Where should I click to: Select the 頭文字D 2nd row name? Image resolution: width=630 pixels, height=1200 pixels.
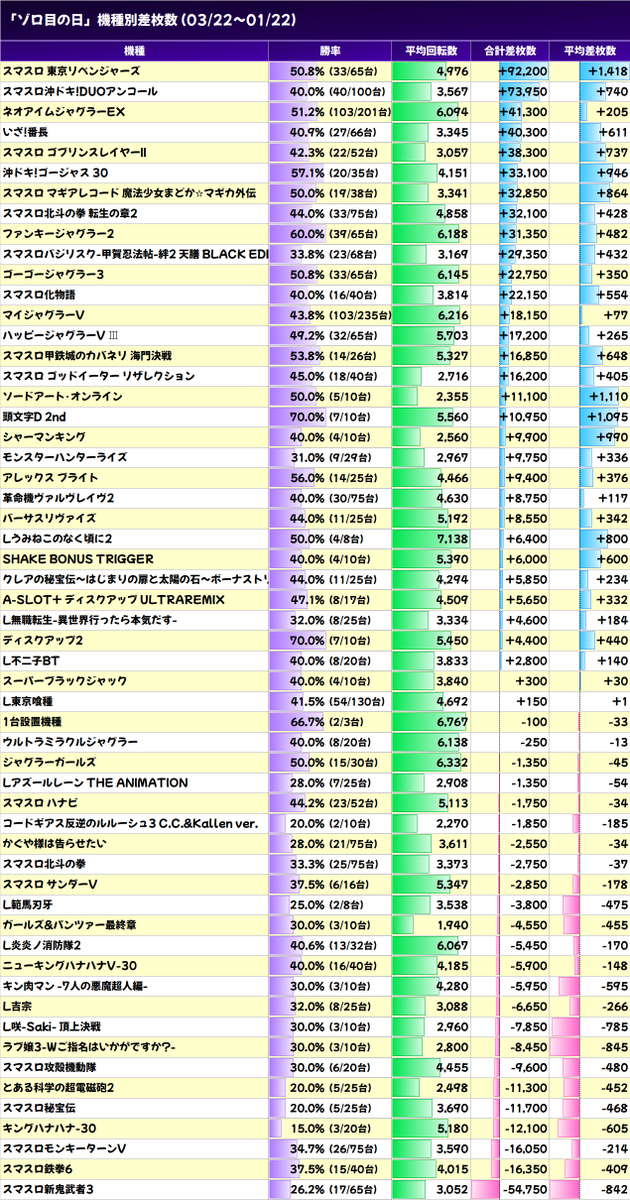(34, 417)
